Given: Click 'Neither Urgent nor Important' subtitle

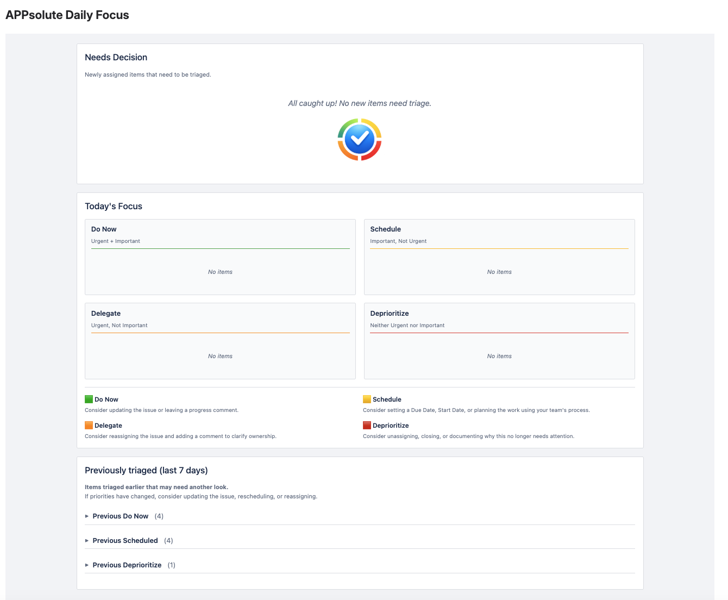Looking at the screenshot, I should (407, 325).
